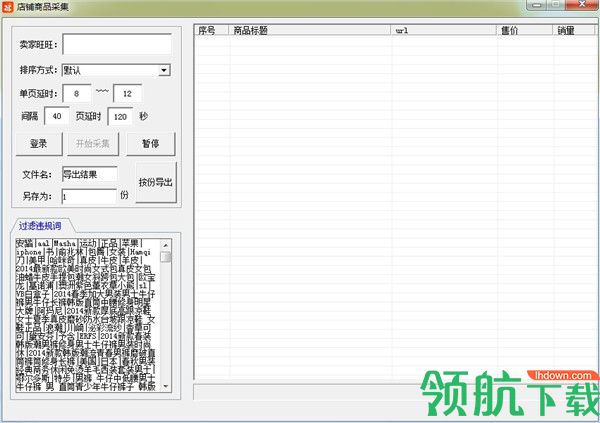Click the url column header
This screenshot has height=423, width=600.
point(443,30)
